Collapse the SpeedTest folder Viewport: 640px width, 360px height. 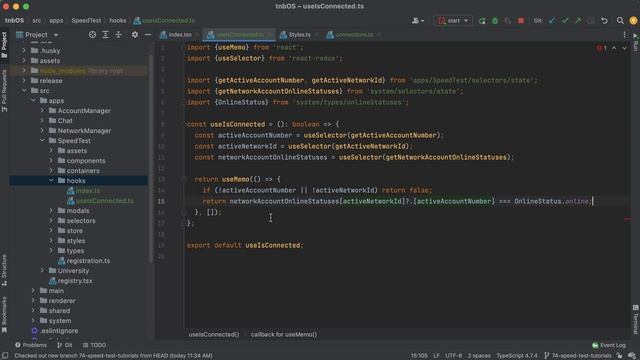pyautogui.click(x=42, y=140)
